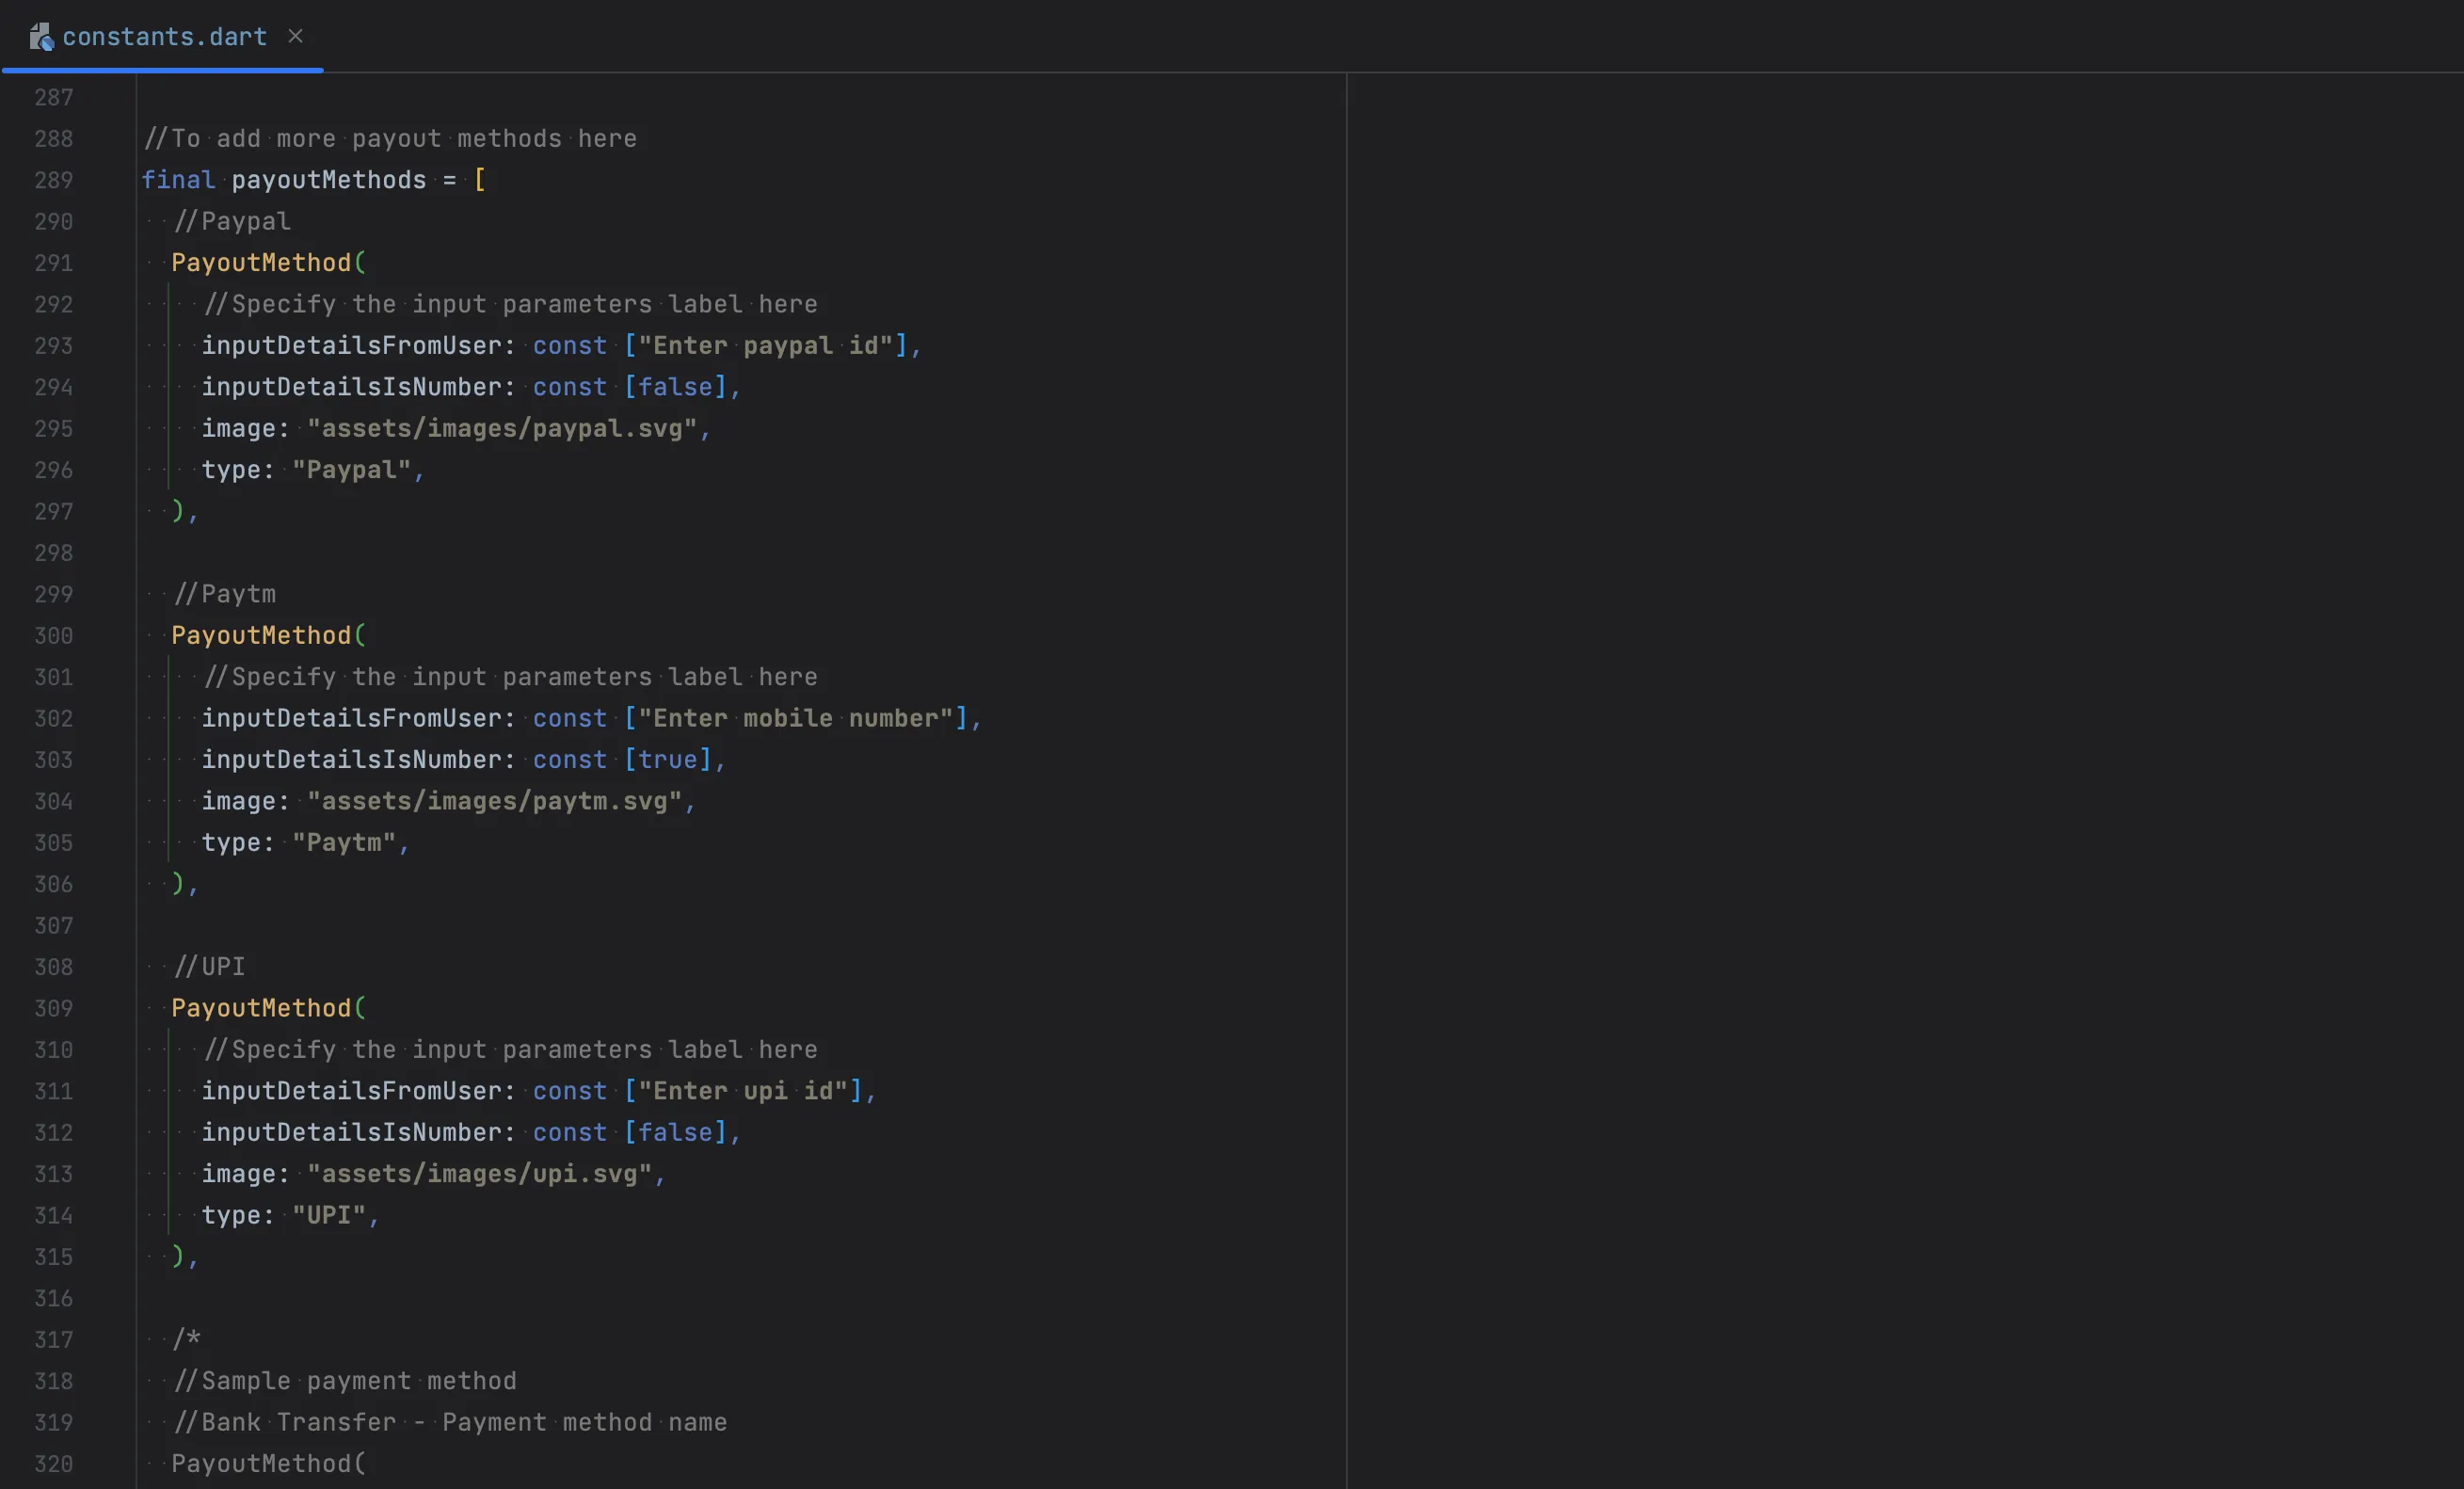The height and width of the screenshot is (1489, 2464).
Task: Click line number 300 in the gutter
Action: (x=54, y=636)
